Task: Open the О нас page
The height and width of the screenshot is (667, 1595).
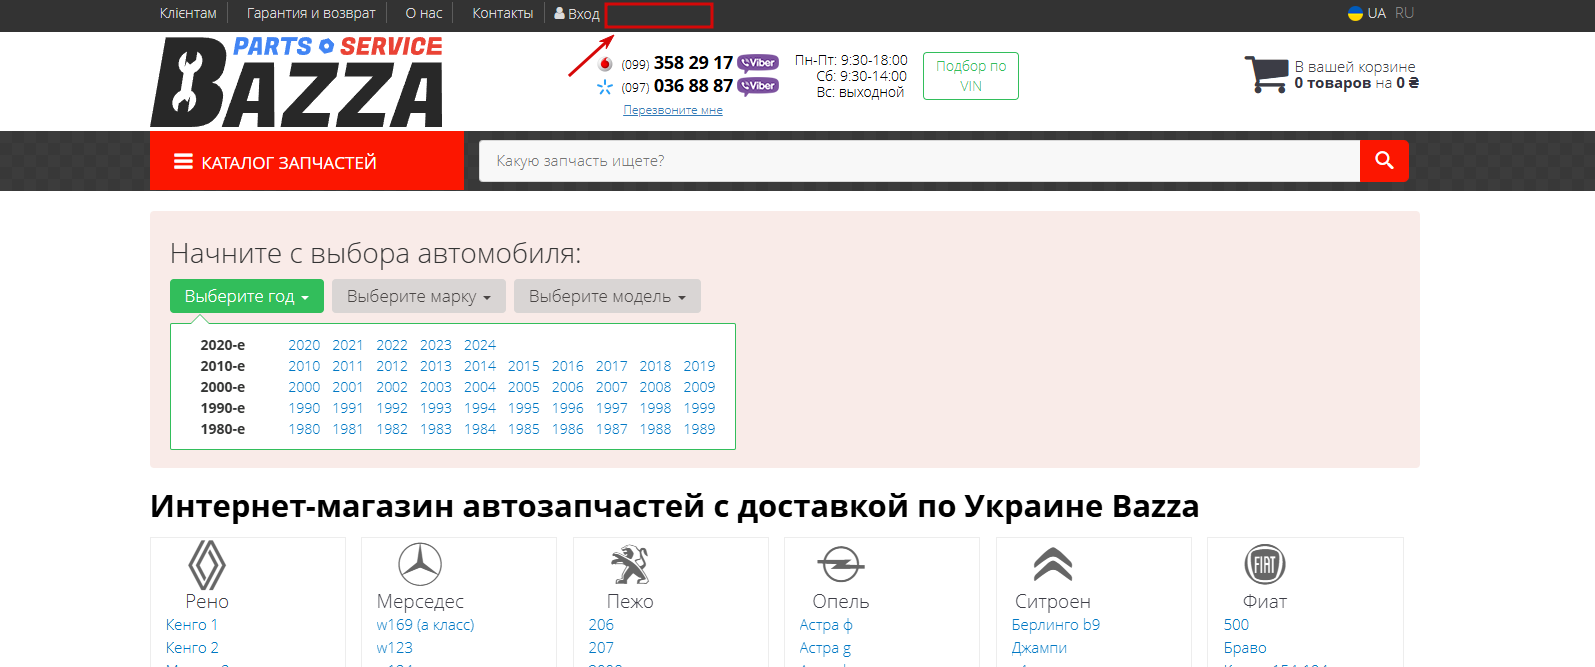Action: pyautogui.click(x=424, y=13)
